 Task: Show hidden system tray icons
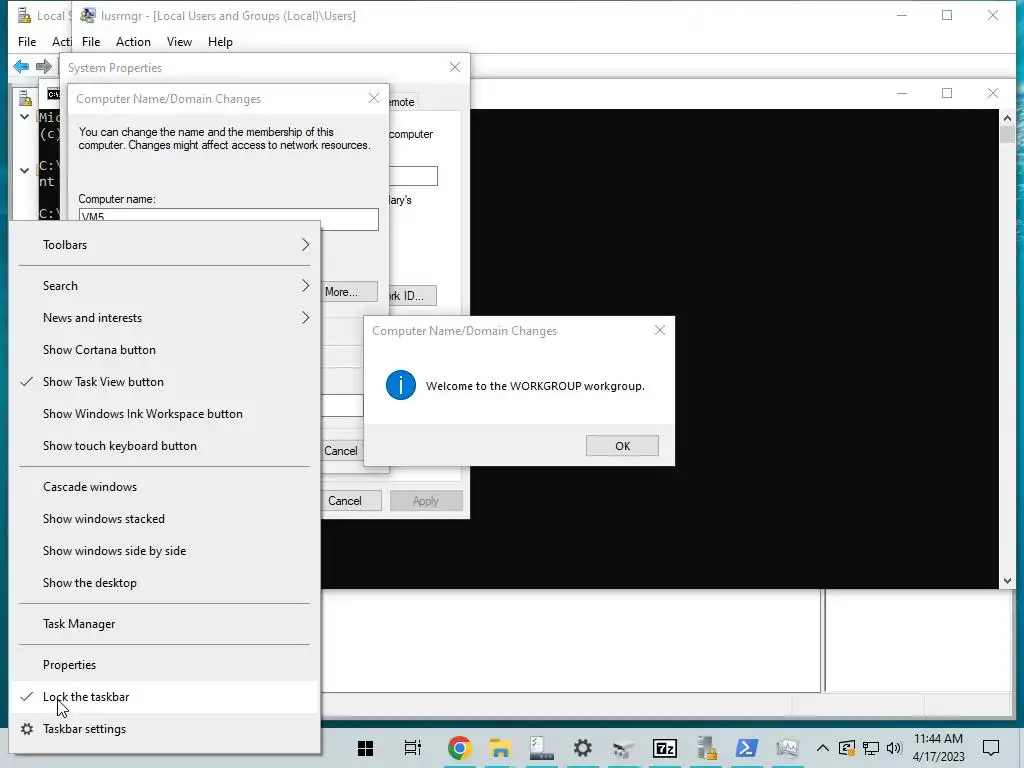[x=823, y=748]
